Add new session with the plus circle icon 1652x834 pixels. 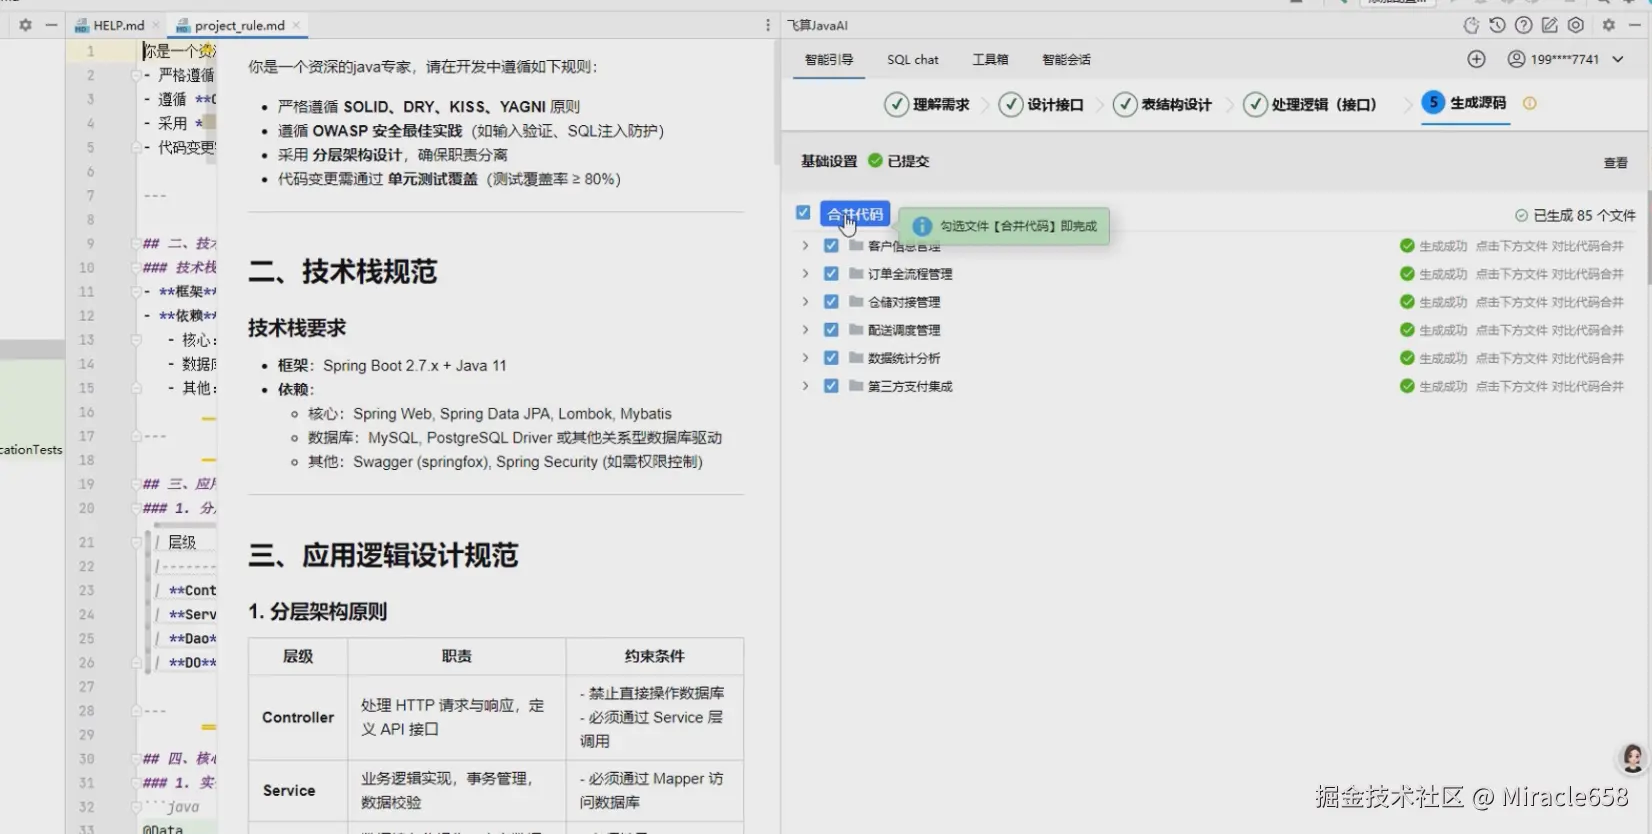1476,59
